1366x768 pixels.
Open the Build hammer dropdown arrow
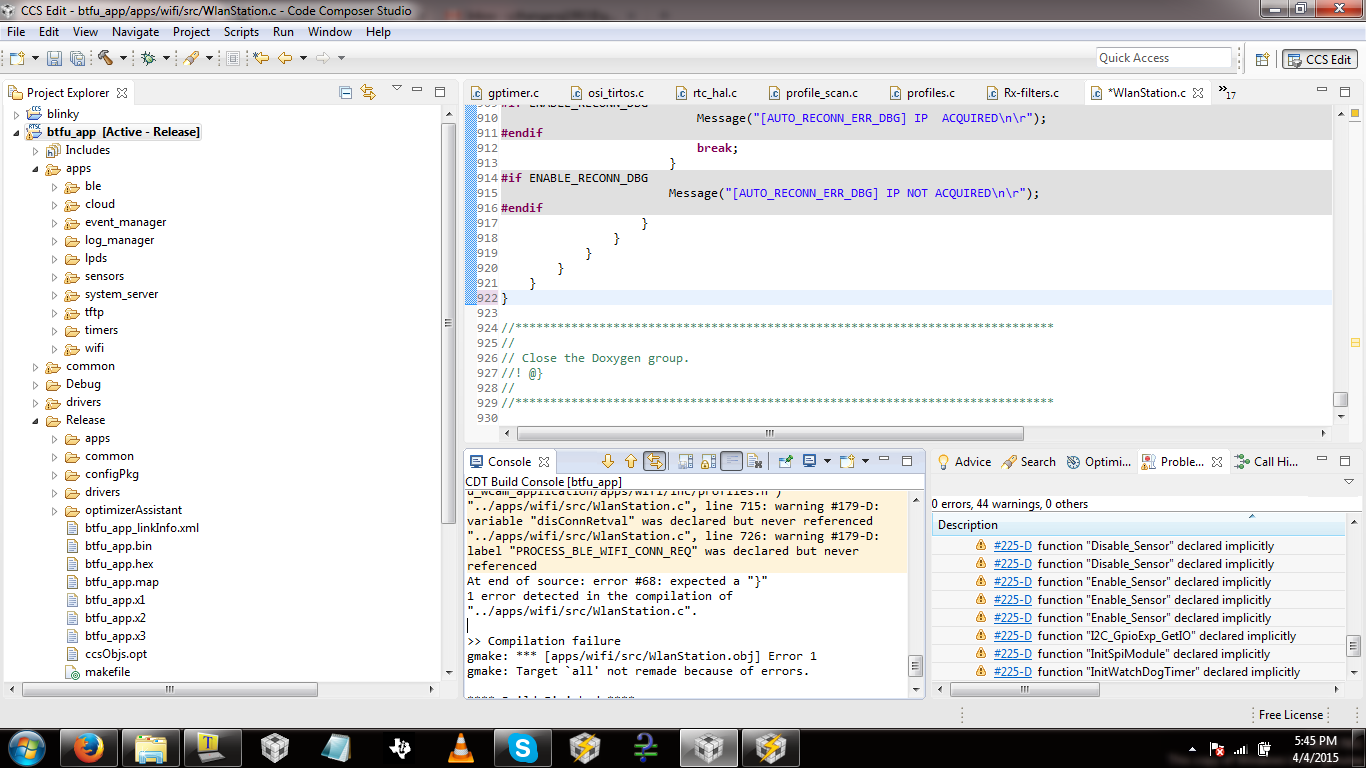click(x=123, y=59)
